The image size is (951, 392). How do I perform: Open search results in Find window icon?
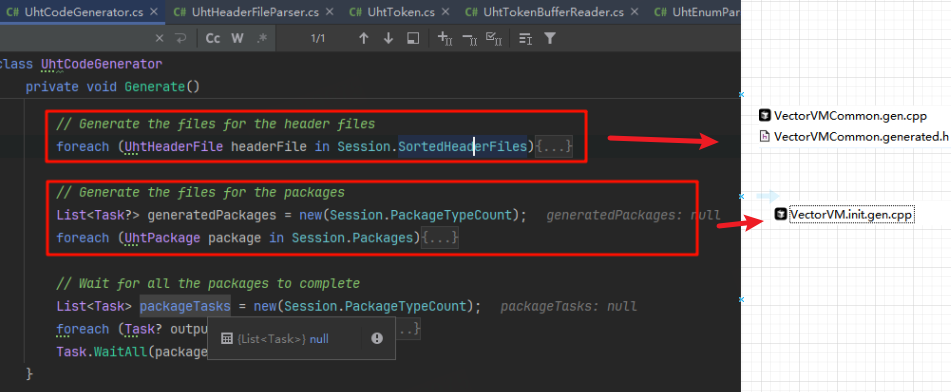[x=413, y=39]
